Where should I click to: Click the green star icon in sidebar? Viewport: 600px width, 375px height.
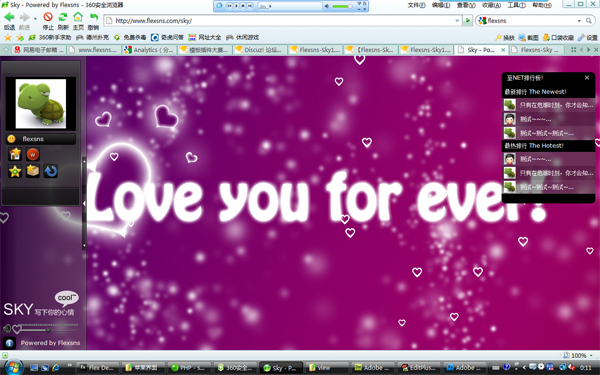(15, 171)
